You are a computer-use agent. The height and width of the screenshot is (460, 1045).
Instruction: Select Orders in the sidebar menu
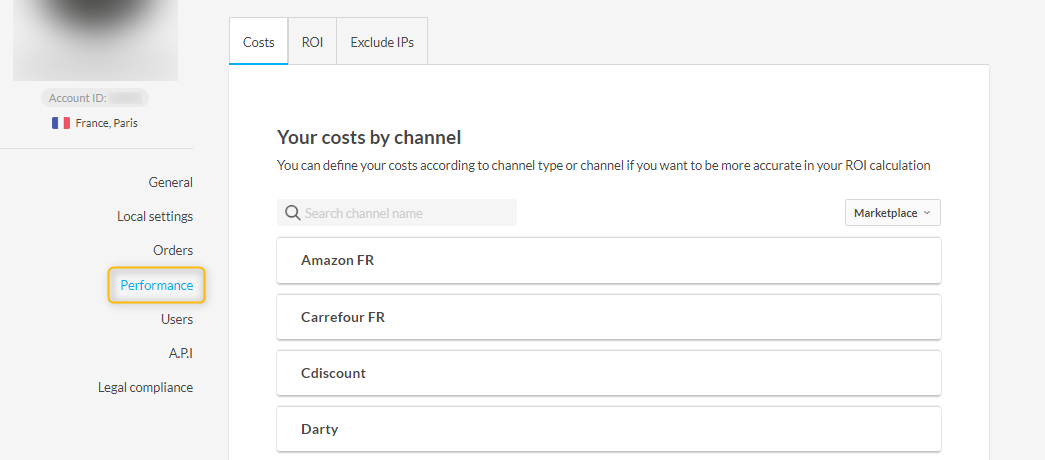173,250
